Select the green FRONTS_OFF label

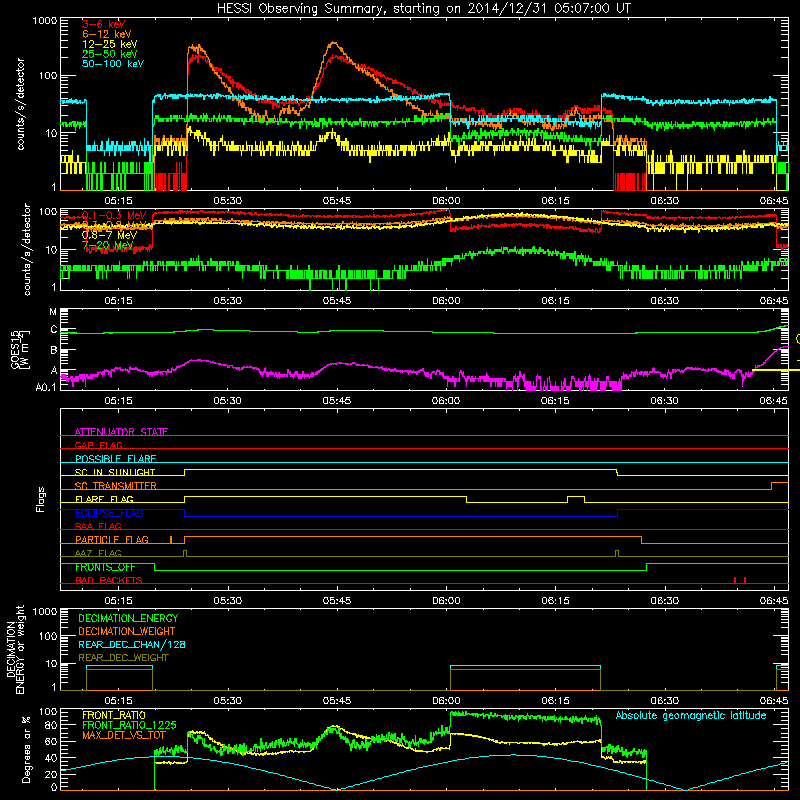pos(105,567)
